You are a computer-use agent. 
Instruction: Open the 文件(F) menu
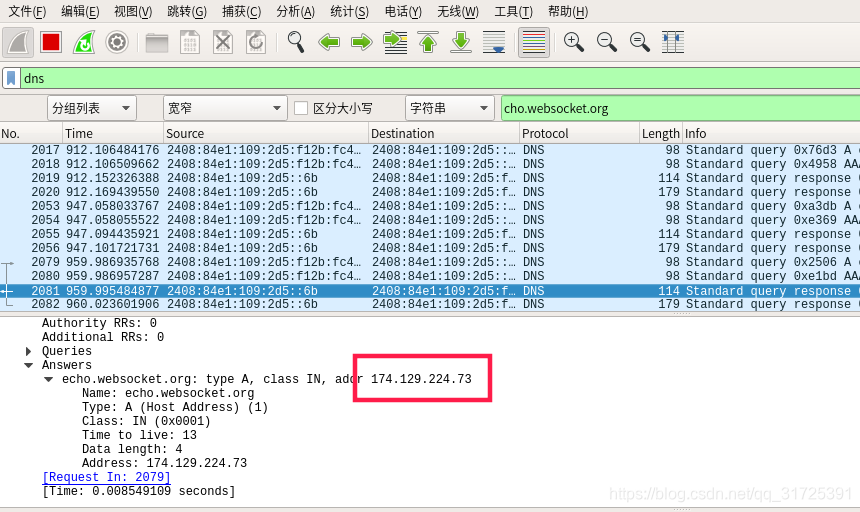coord(27,11)
